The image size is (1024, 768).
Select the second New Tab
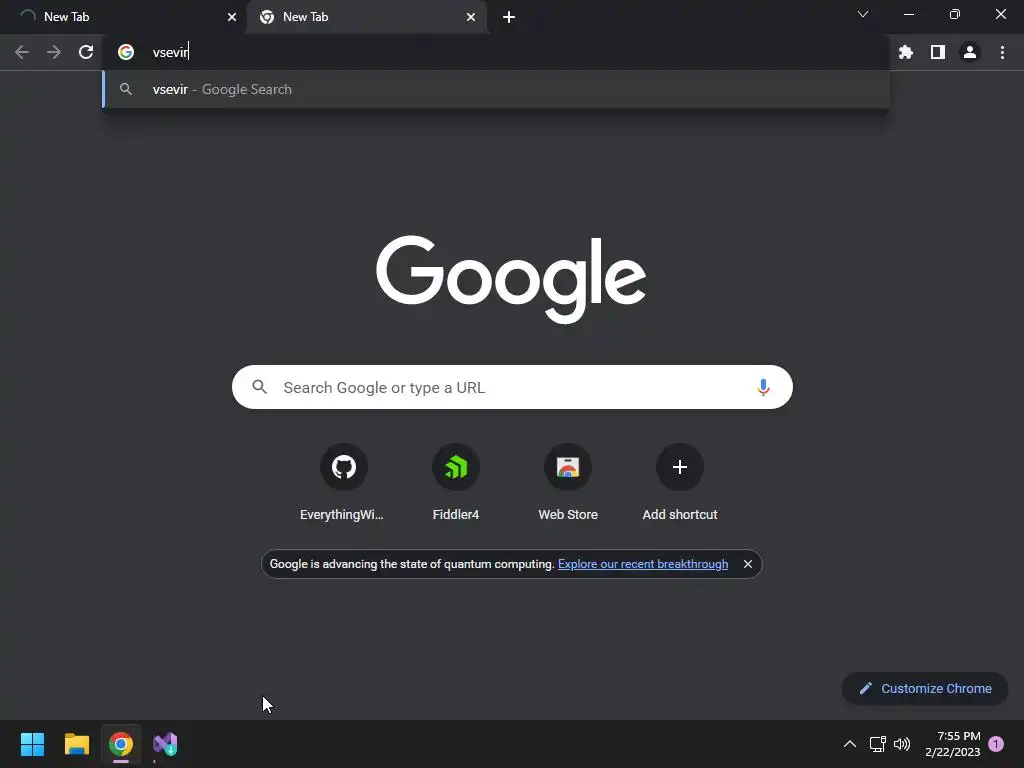point(366,17)
